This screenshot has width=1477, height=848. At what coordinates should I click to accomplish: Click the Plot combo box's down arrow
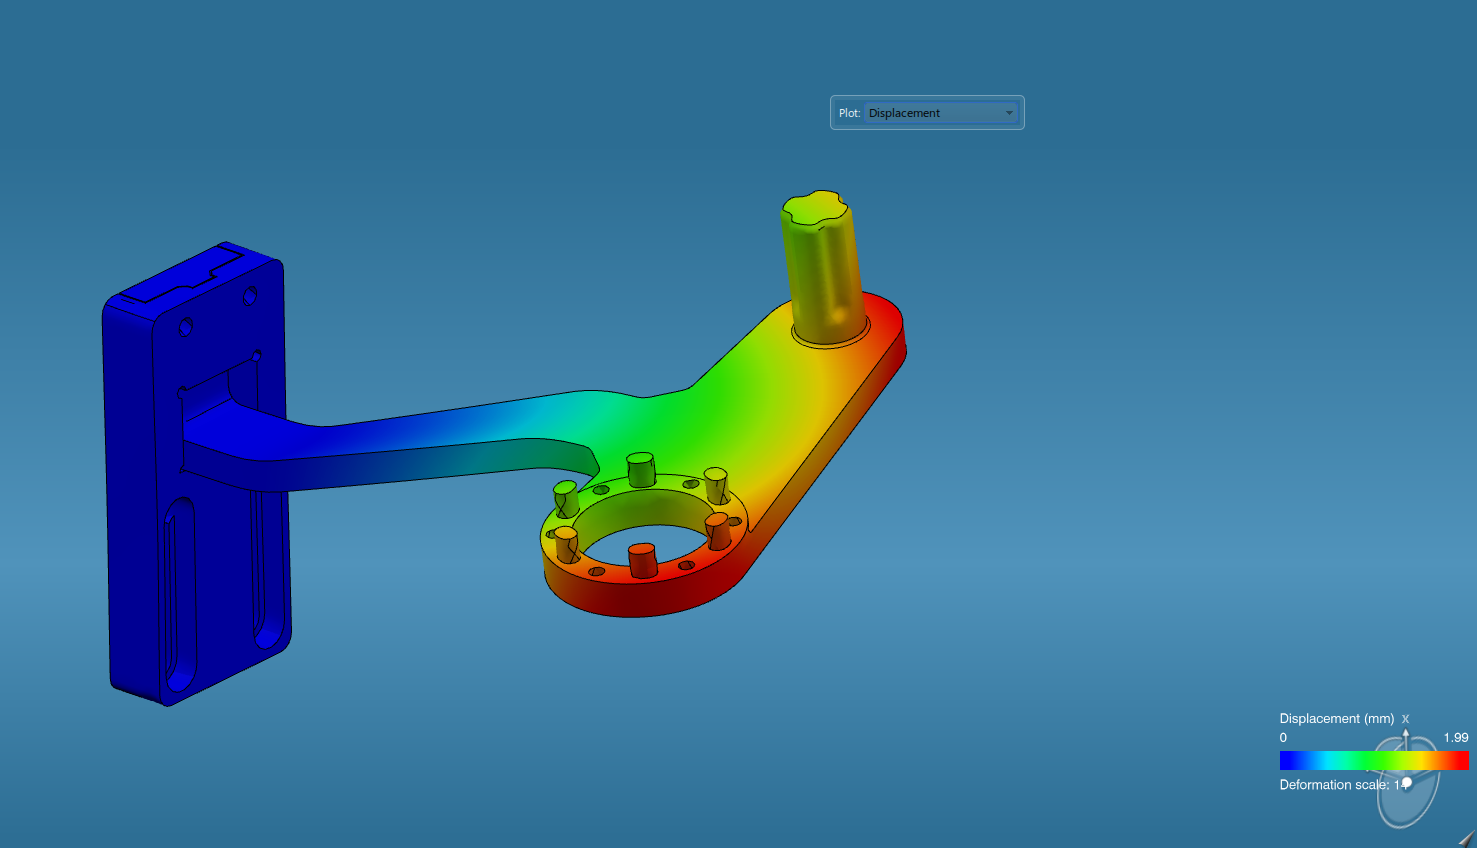(1009, 113)
